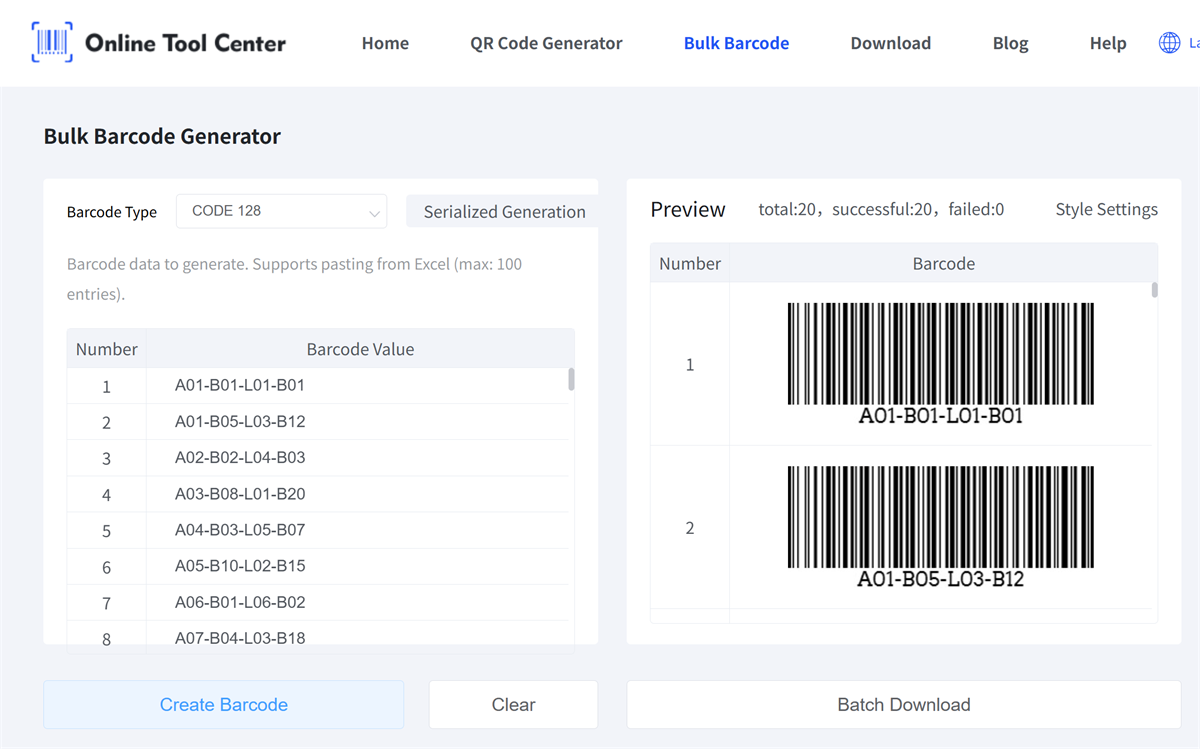Open the QR Code Generator page

coord(546,43)
